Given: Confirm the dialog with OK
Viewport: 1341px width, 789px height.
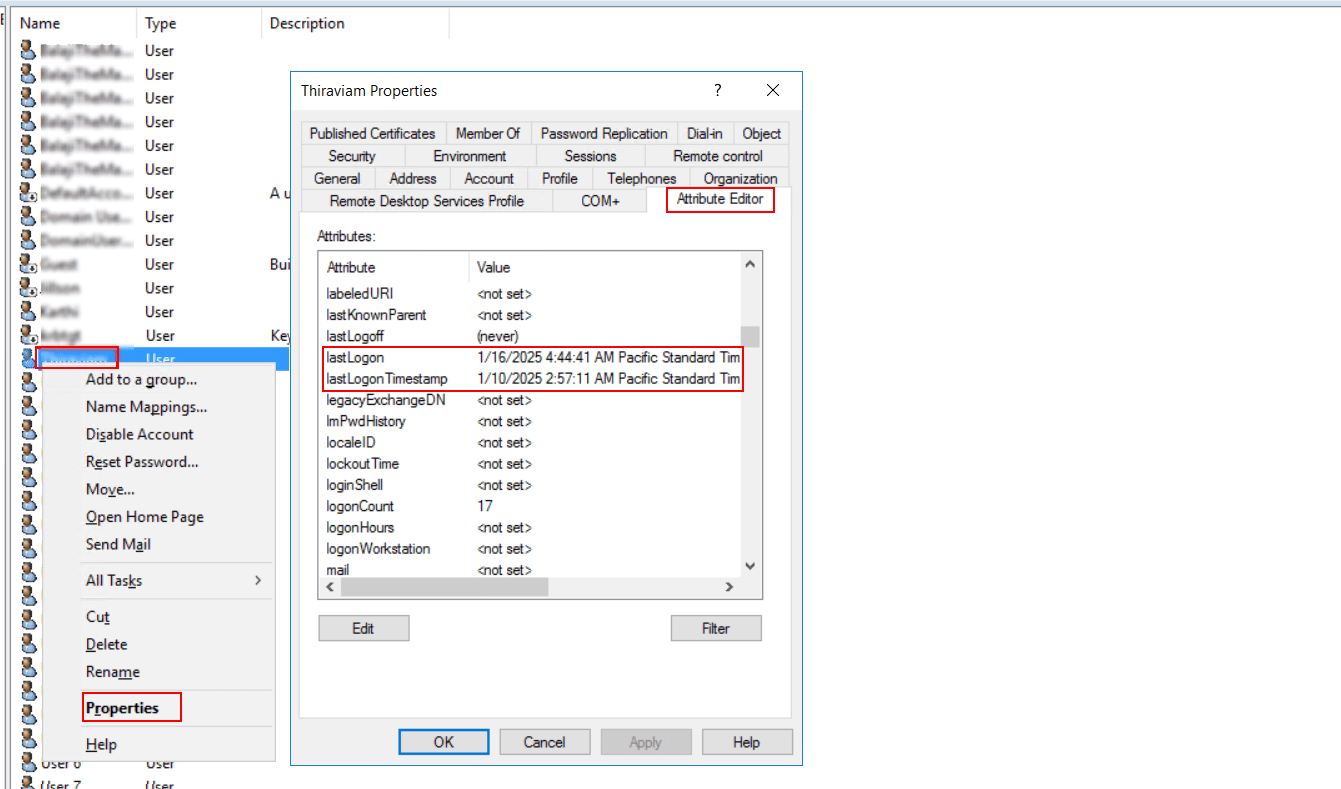Looking at the screenshot, I should (x=443, y=742).
